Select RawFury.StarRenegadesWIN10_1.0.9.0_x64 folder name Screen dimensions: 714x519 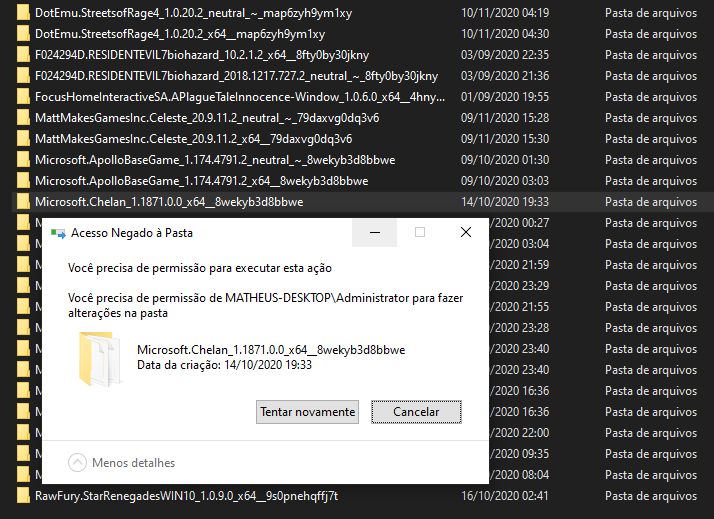187,496
